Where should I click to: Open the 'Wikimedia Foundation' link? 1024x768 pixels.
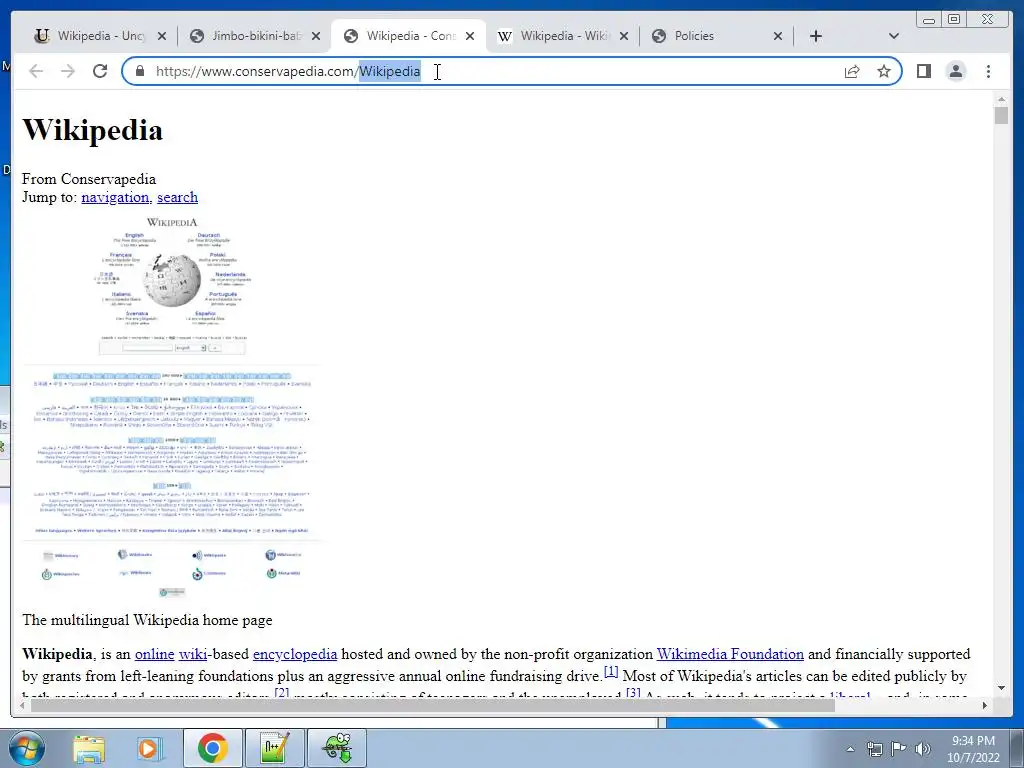730,654
